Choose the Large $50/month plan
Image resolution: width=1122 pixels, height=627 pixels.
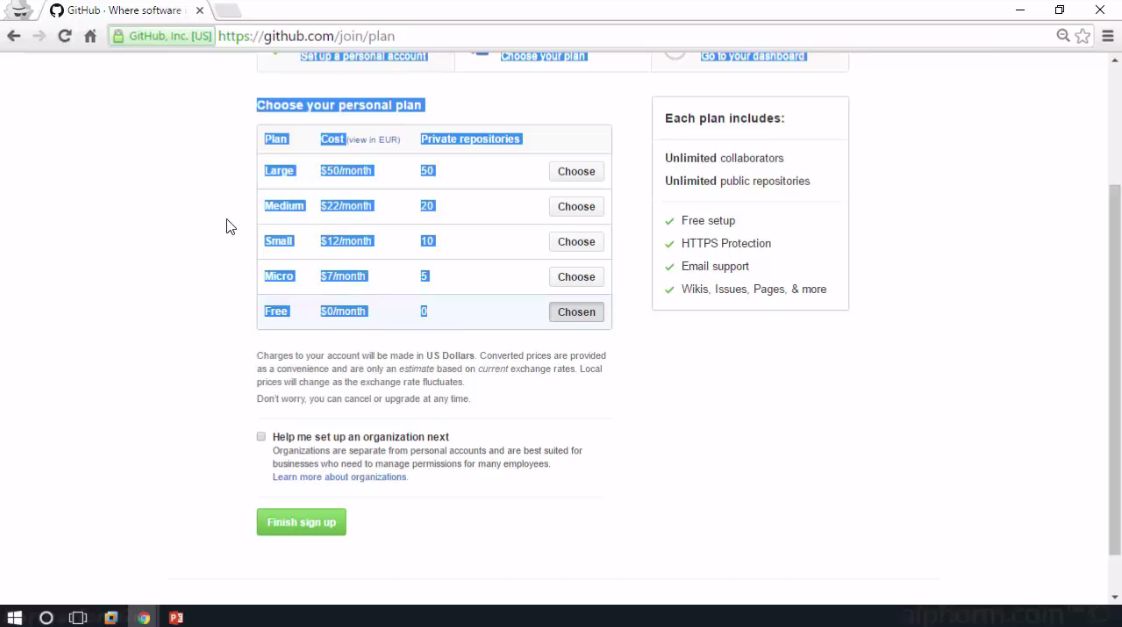click(576, 172)
